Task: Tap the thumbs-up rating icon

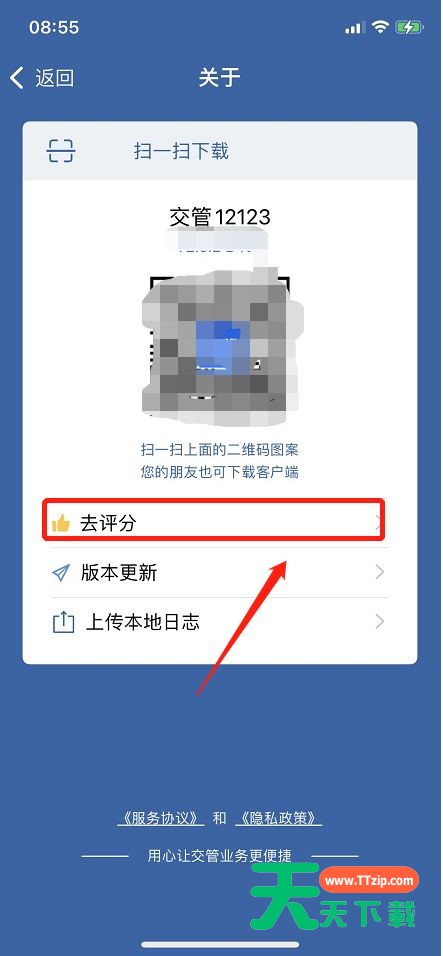Action: (61, 523)
